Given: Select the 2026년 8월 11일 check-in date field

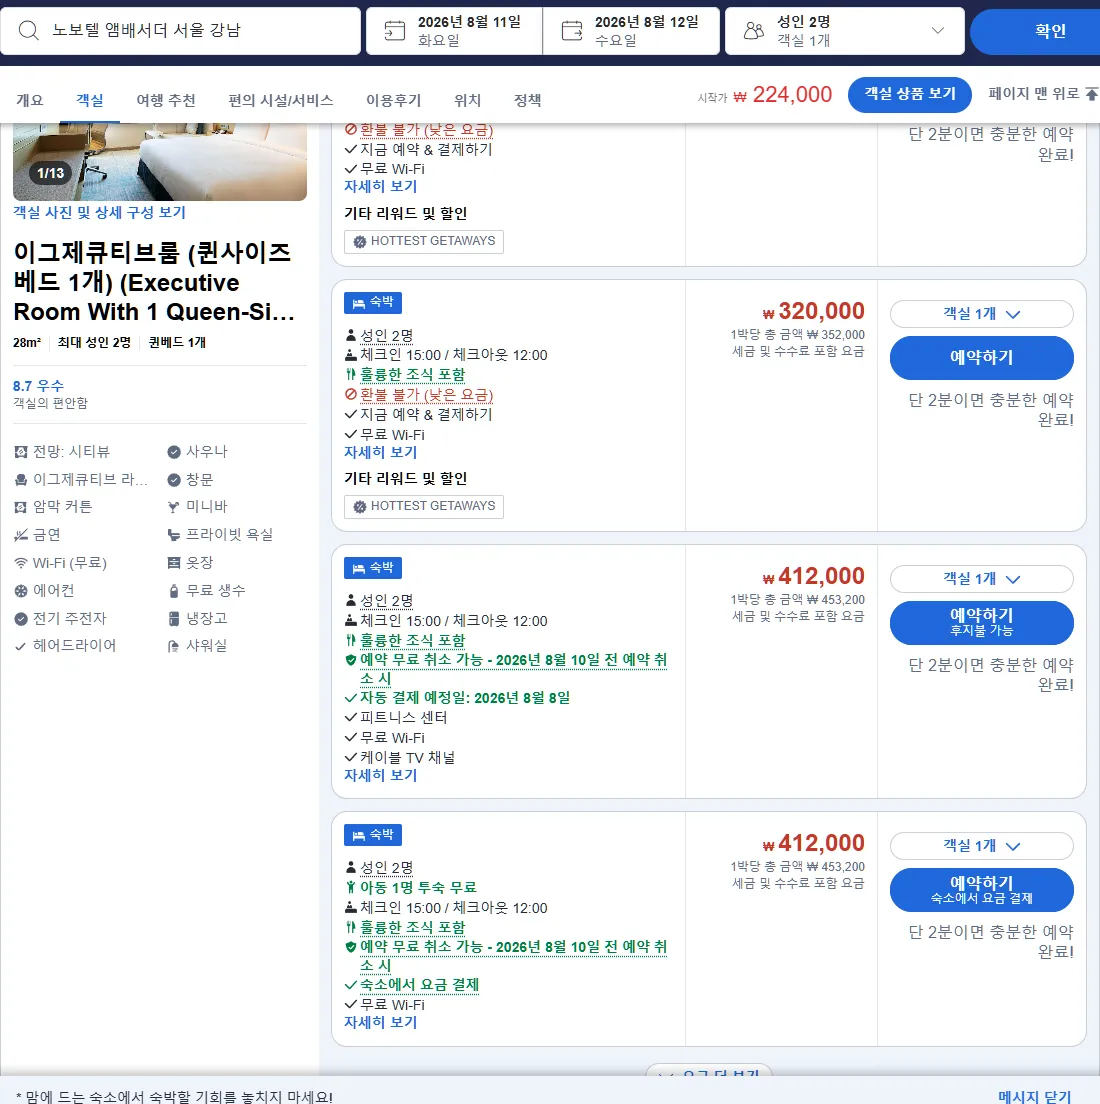Looking at the screenshot, I should click(x=454, y=31).
